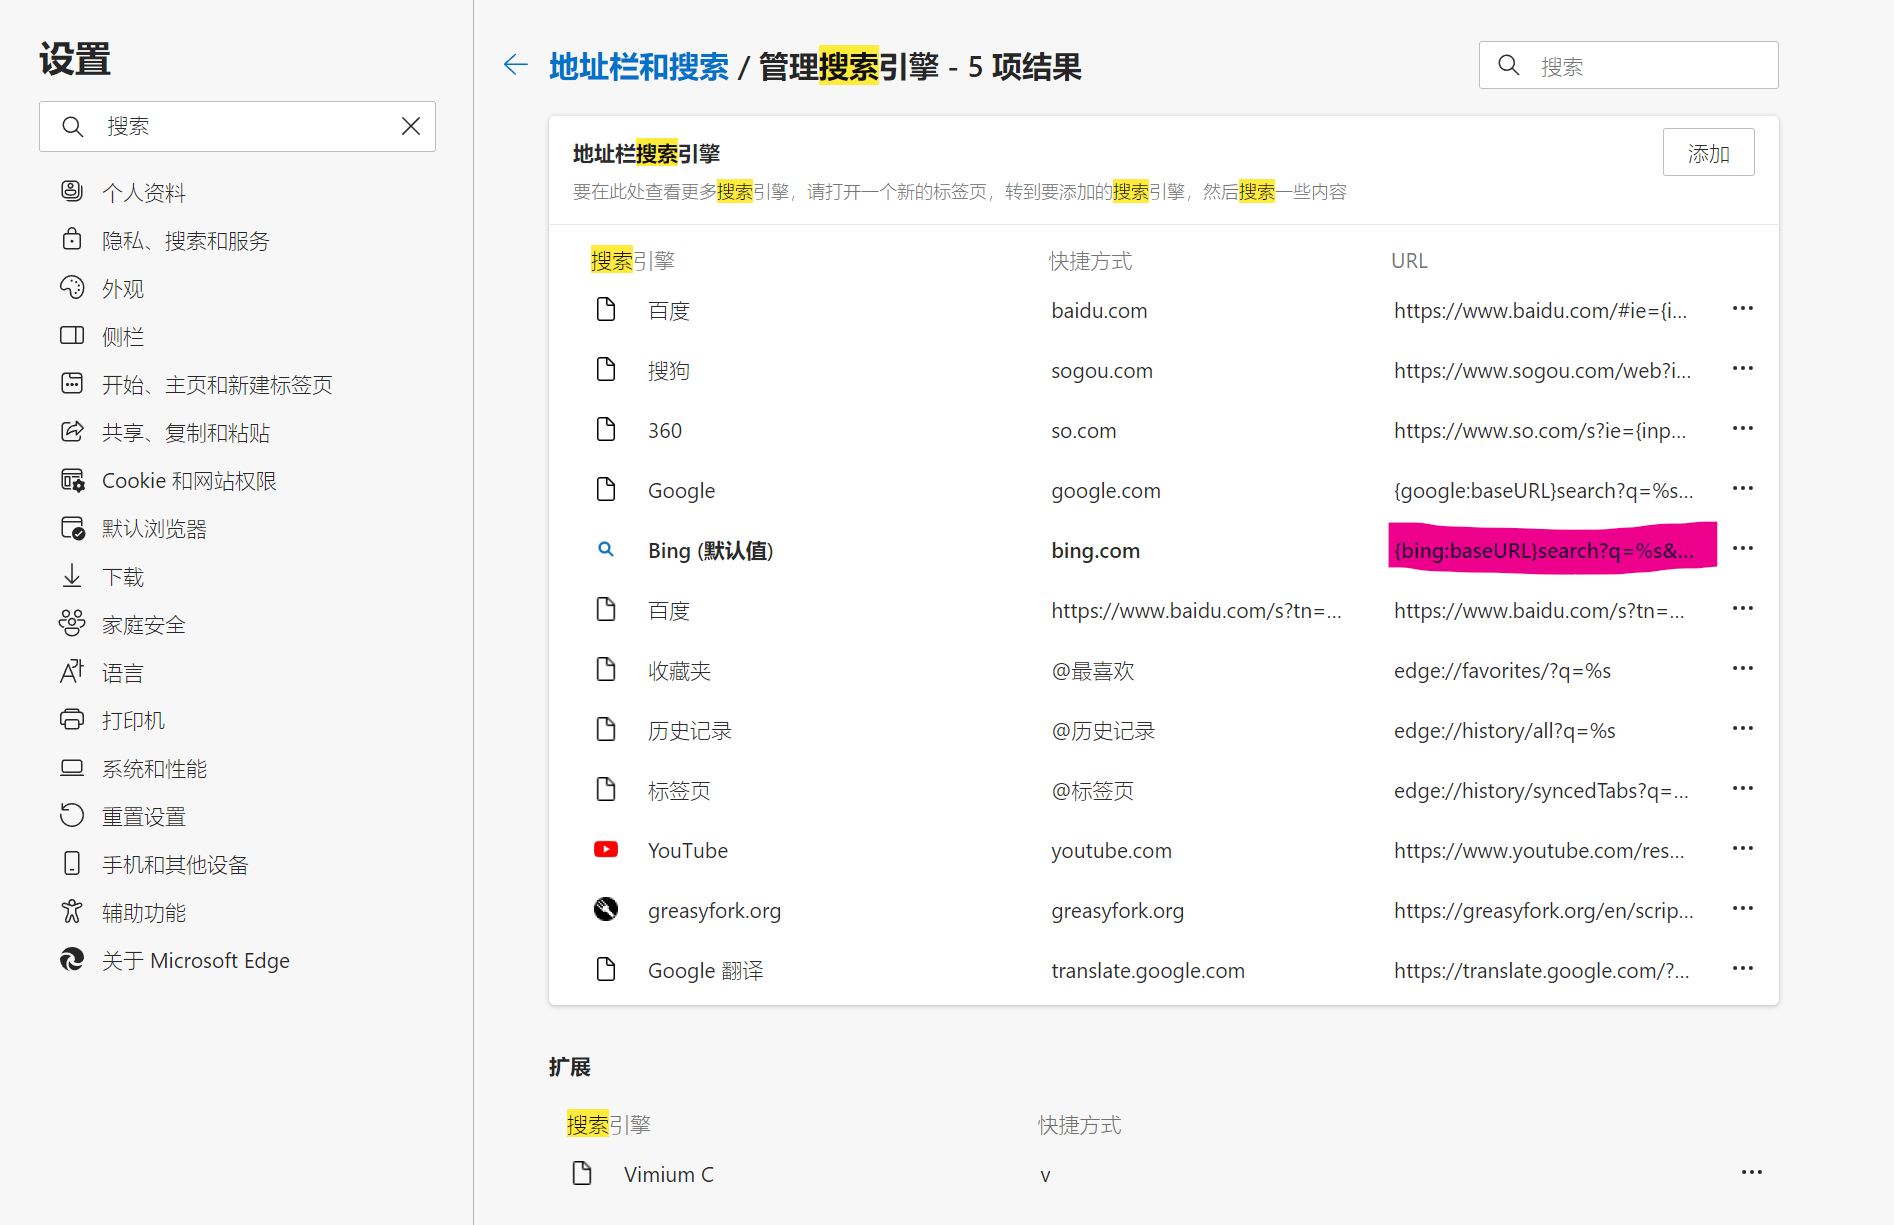Click the 添加 button to add engine
This screenshot has height=1225, width=1894.
tap(1708, 153)
